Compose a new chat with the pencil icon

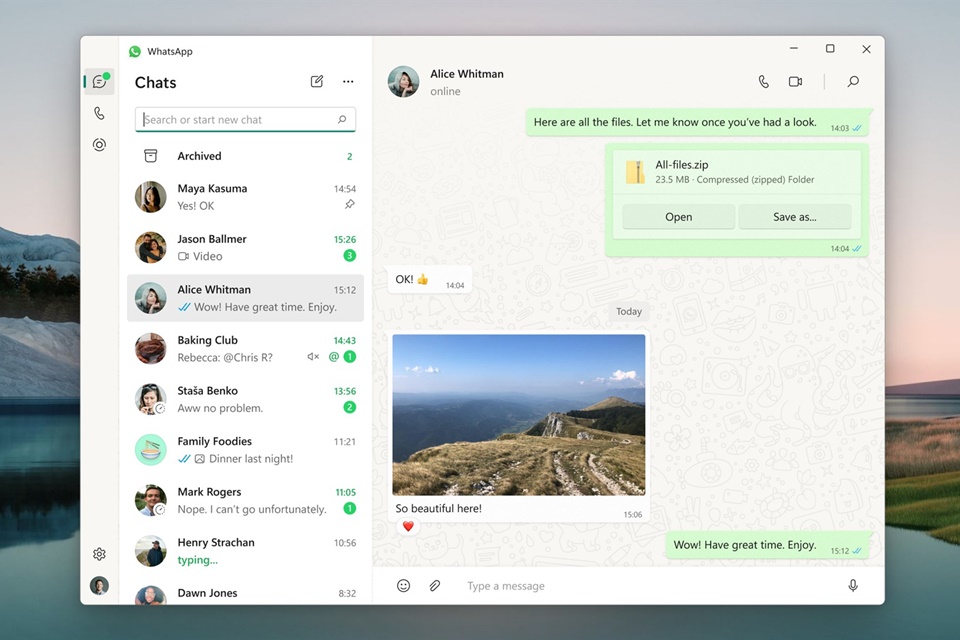pyautogui.click(x=316, y=81)
